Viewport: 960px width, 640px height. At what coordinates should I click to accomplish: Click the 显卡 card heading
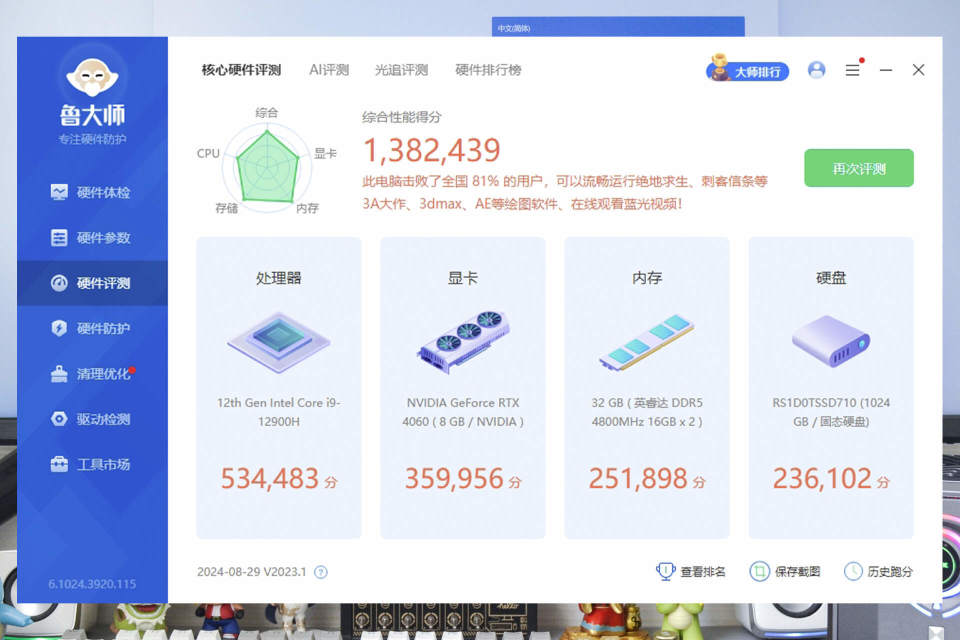pyautogui.click(x=463, y=278)
